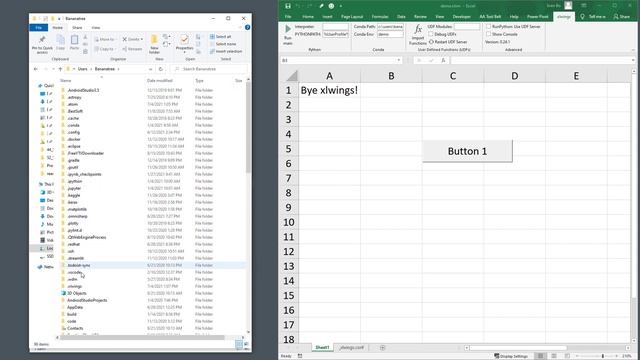Open the Explorer address bar history dropdown
This screenshot has width=640, height=360.
[x=151, y=69]
